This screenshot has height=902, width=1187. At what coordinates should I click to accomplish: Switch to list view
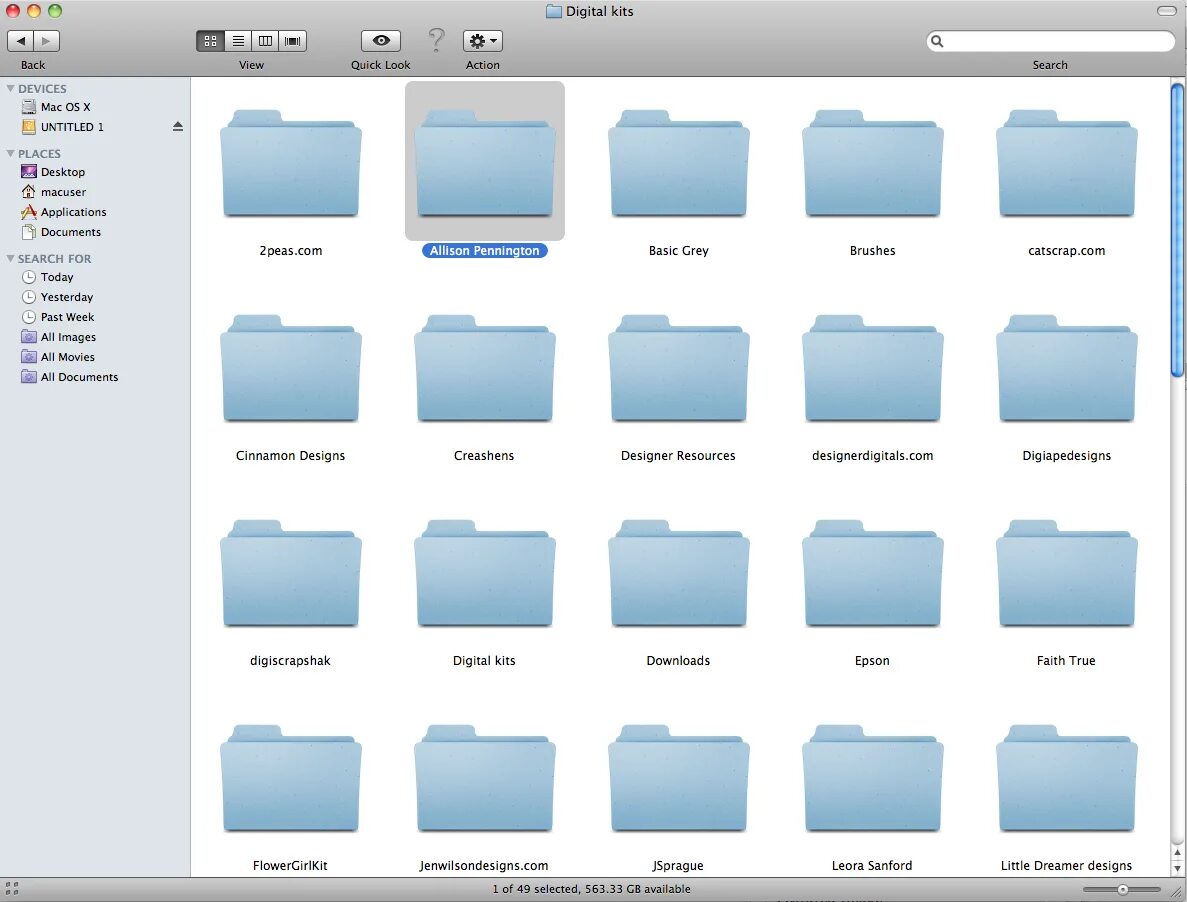point(238,41)
